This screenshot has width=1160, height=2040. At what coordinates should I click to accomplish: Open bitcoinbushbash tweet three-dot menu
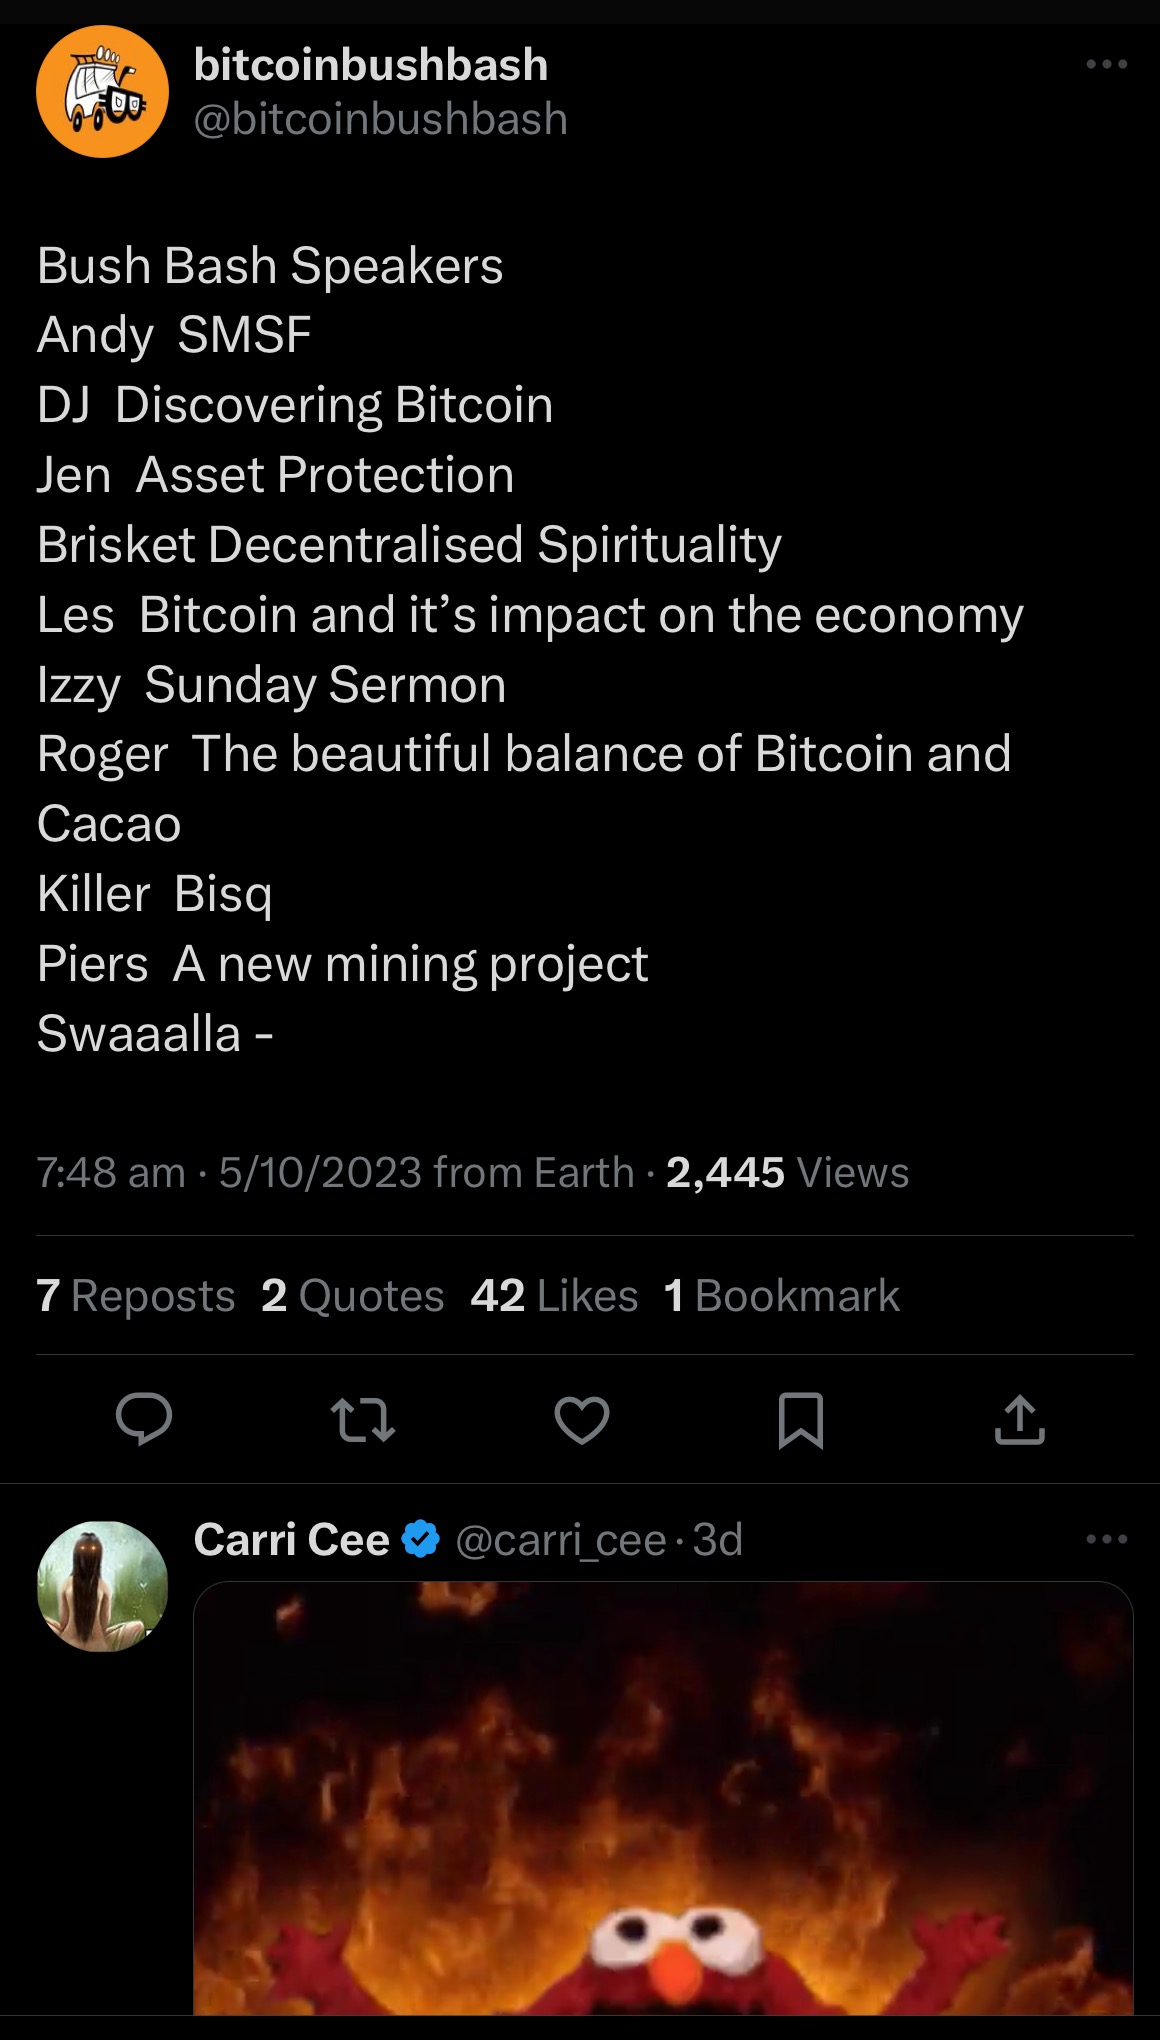click(x=1107, y=65)
